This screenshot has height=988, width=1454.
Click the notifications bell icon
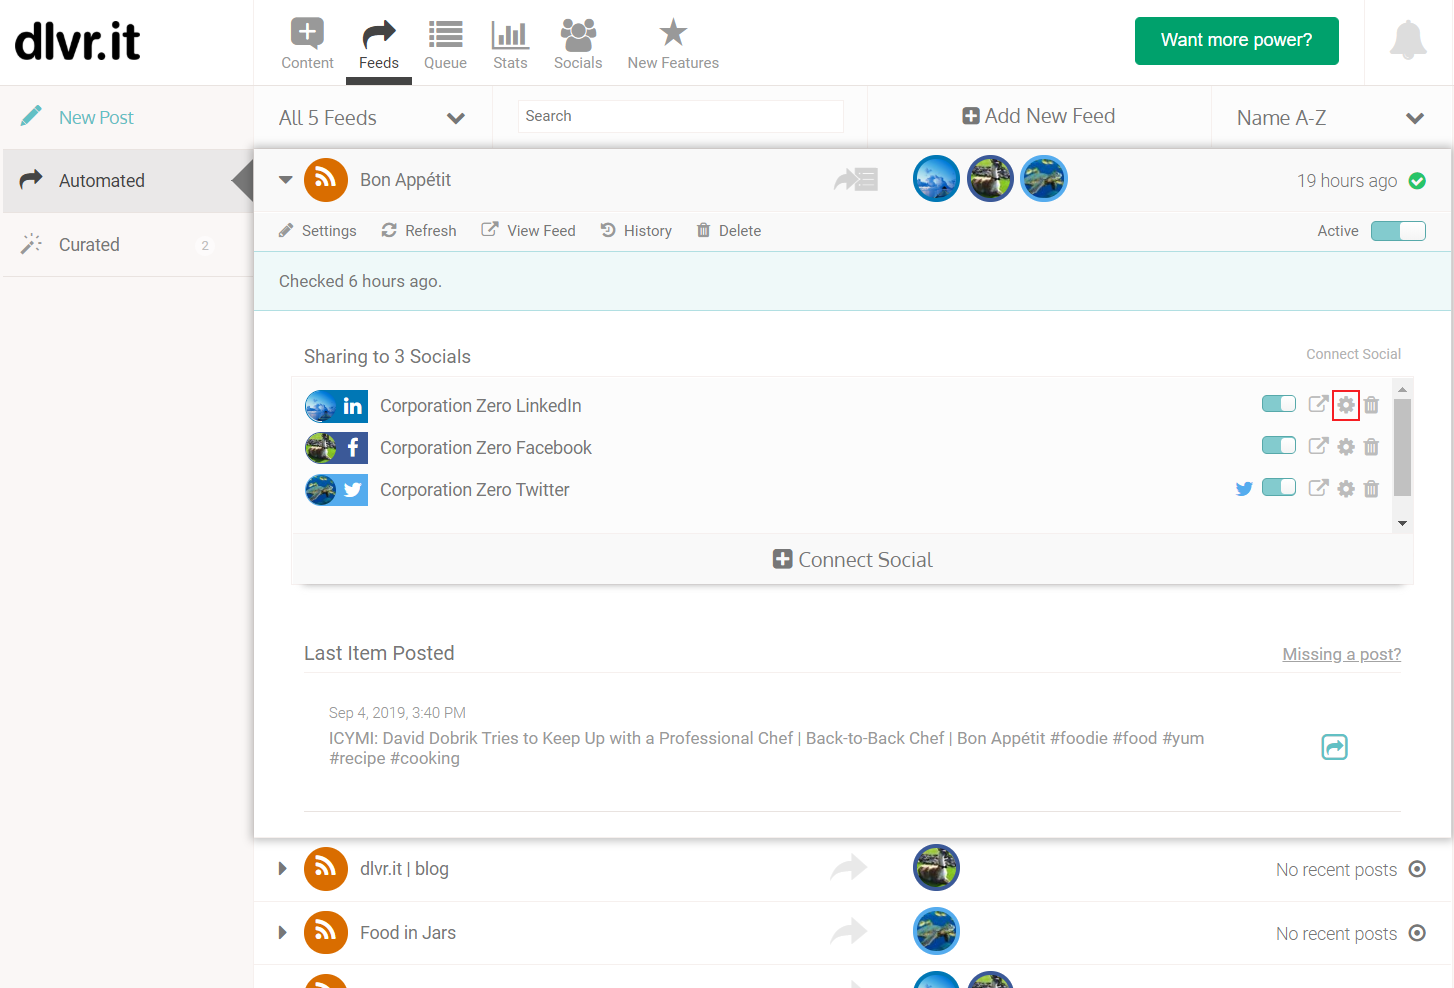coord(1408,40)
